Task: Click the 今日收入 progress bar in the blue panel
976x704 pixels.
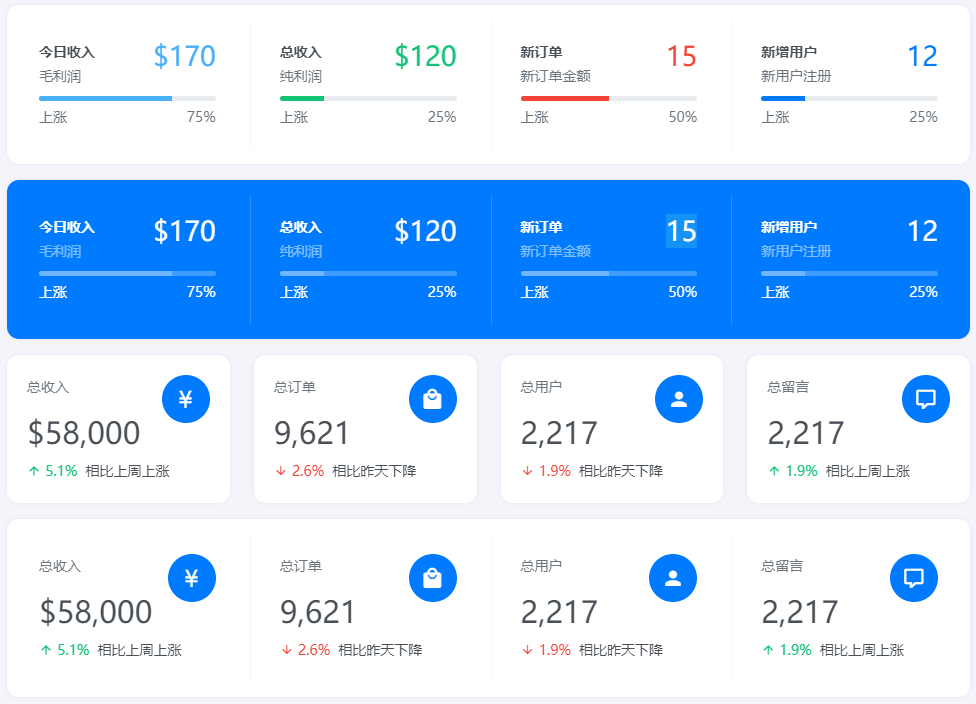Action: point(127,273)
